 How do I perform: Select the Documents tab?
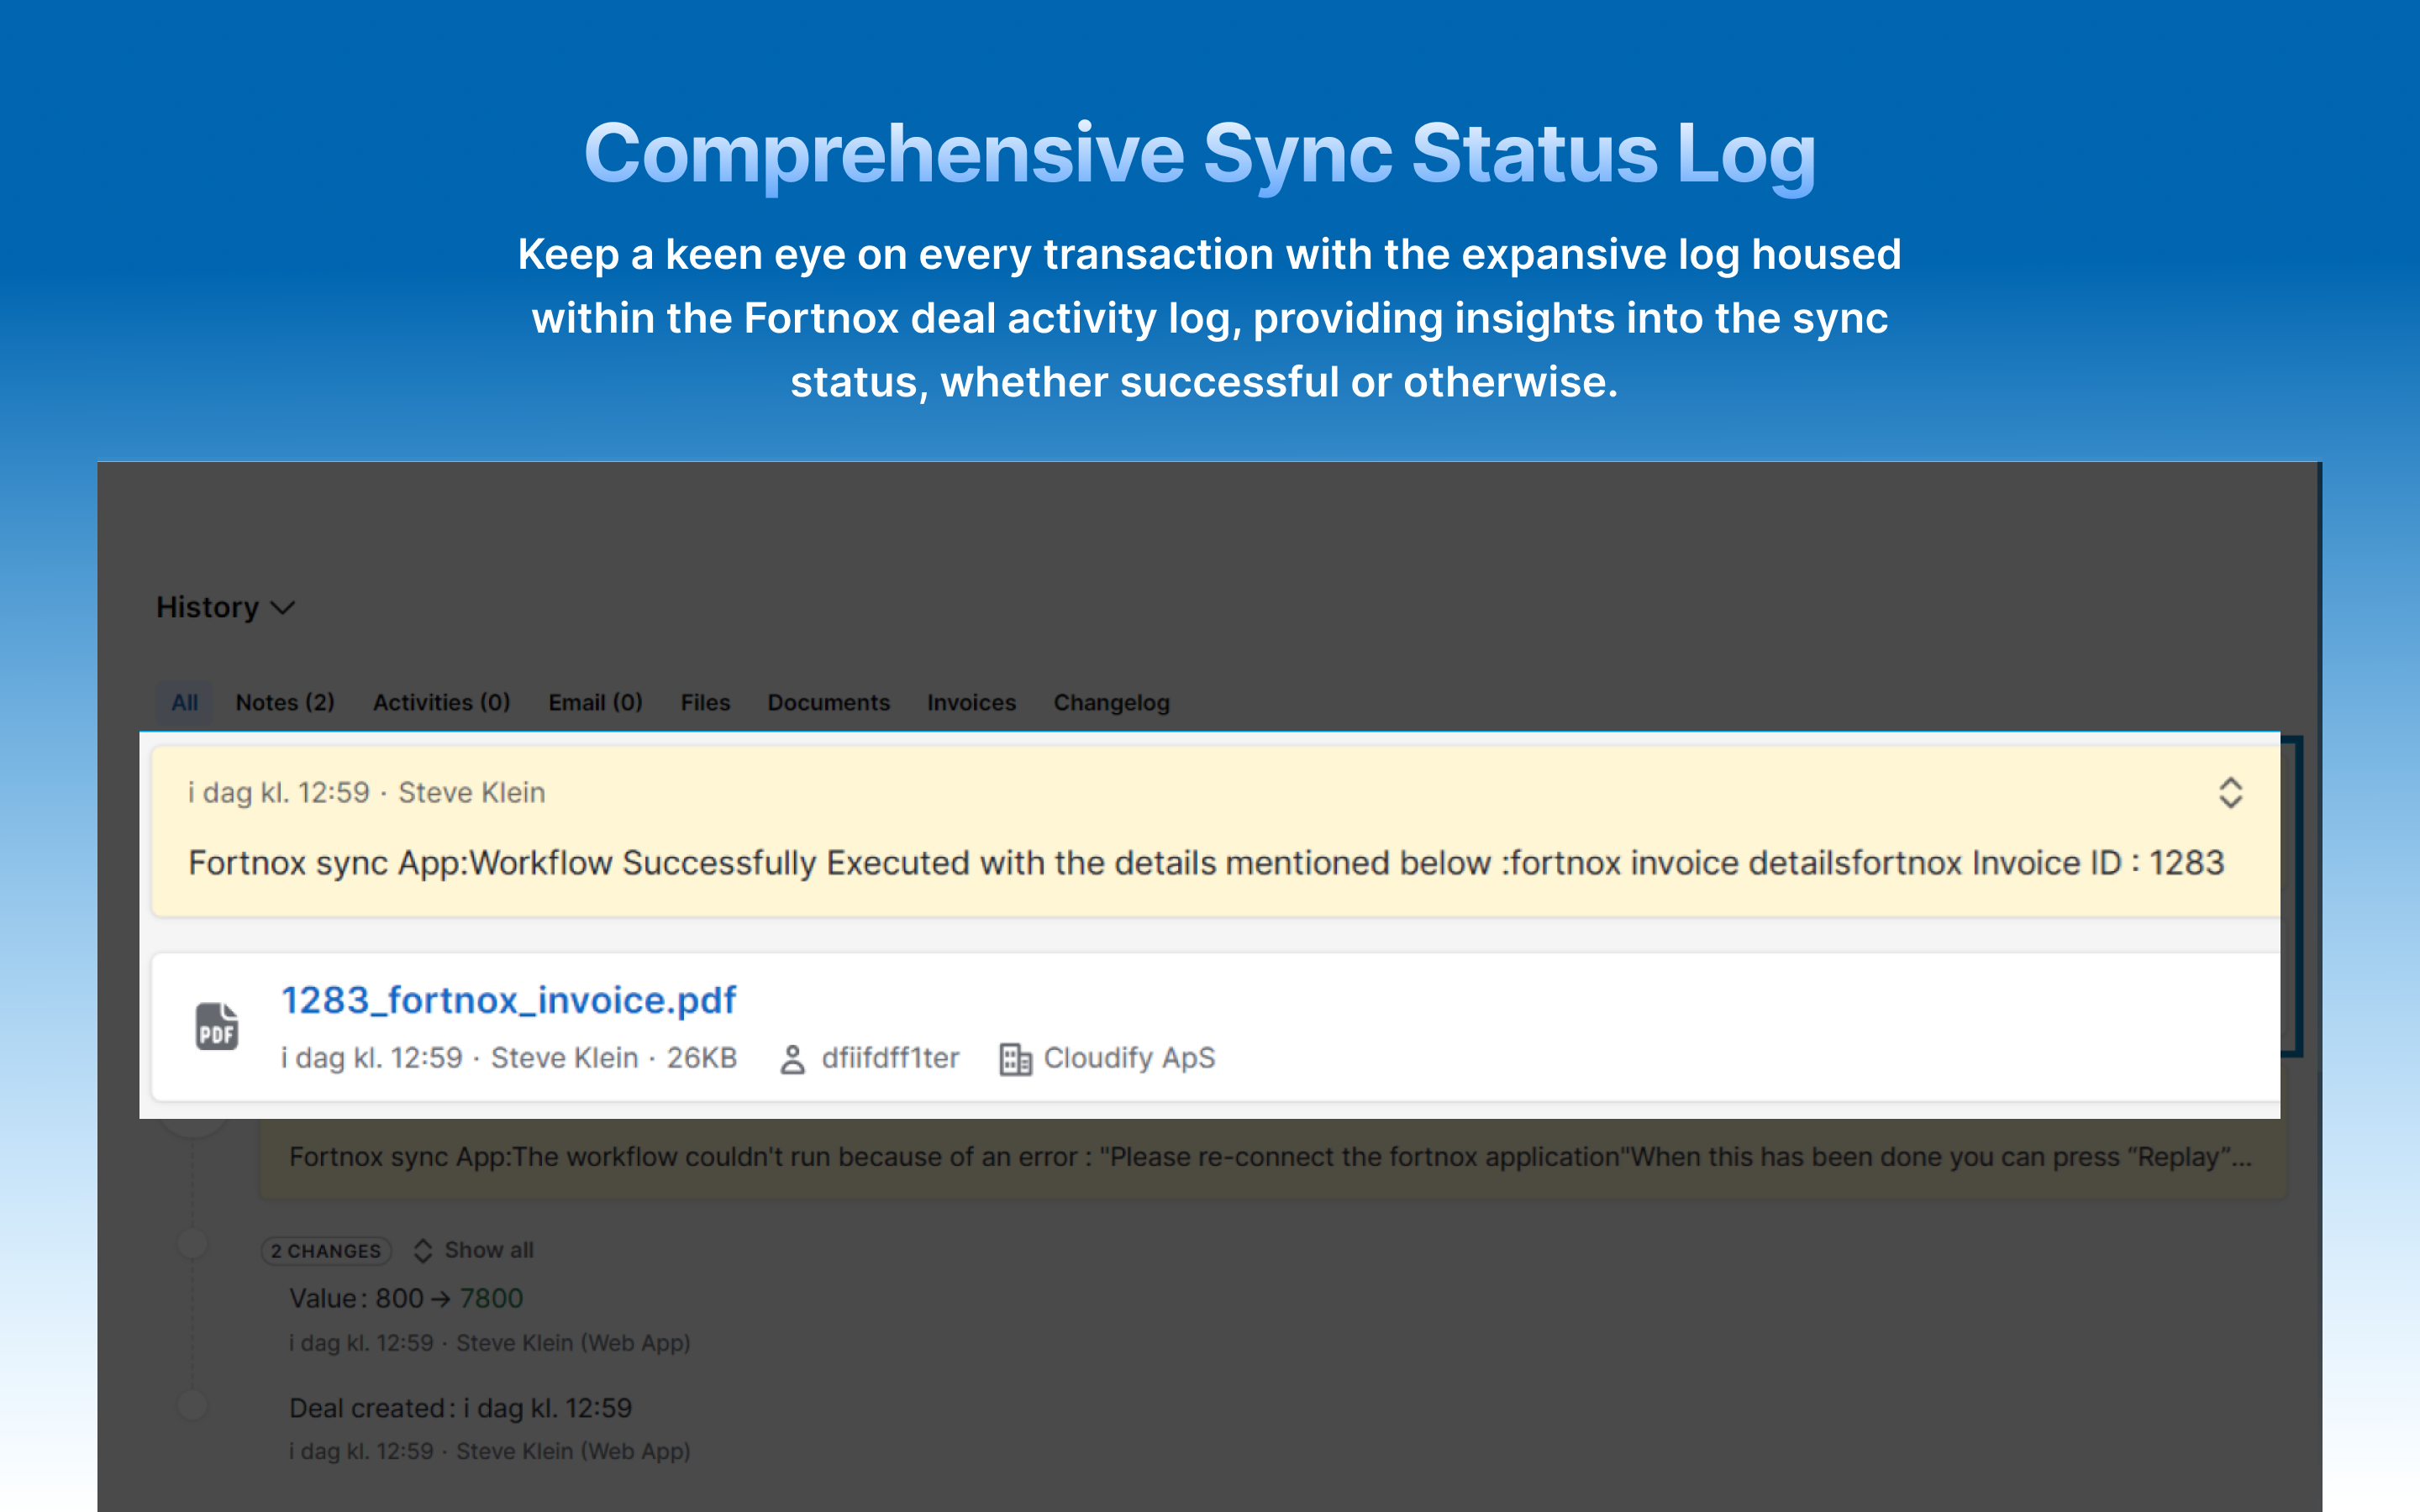828,702
